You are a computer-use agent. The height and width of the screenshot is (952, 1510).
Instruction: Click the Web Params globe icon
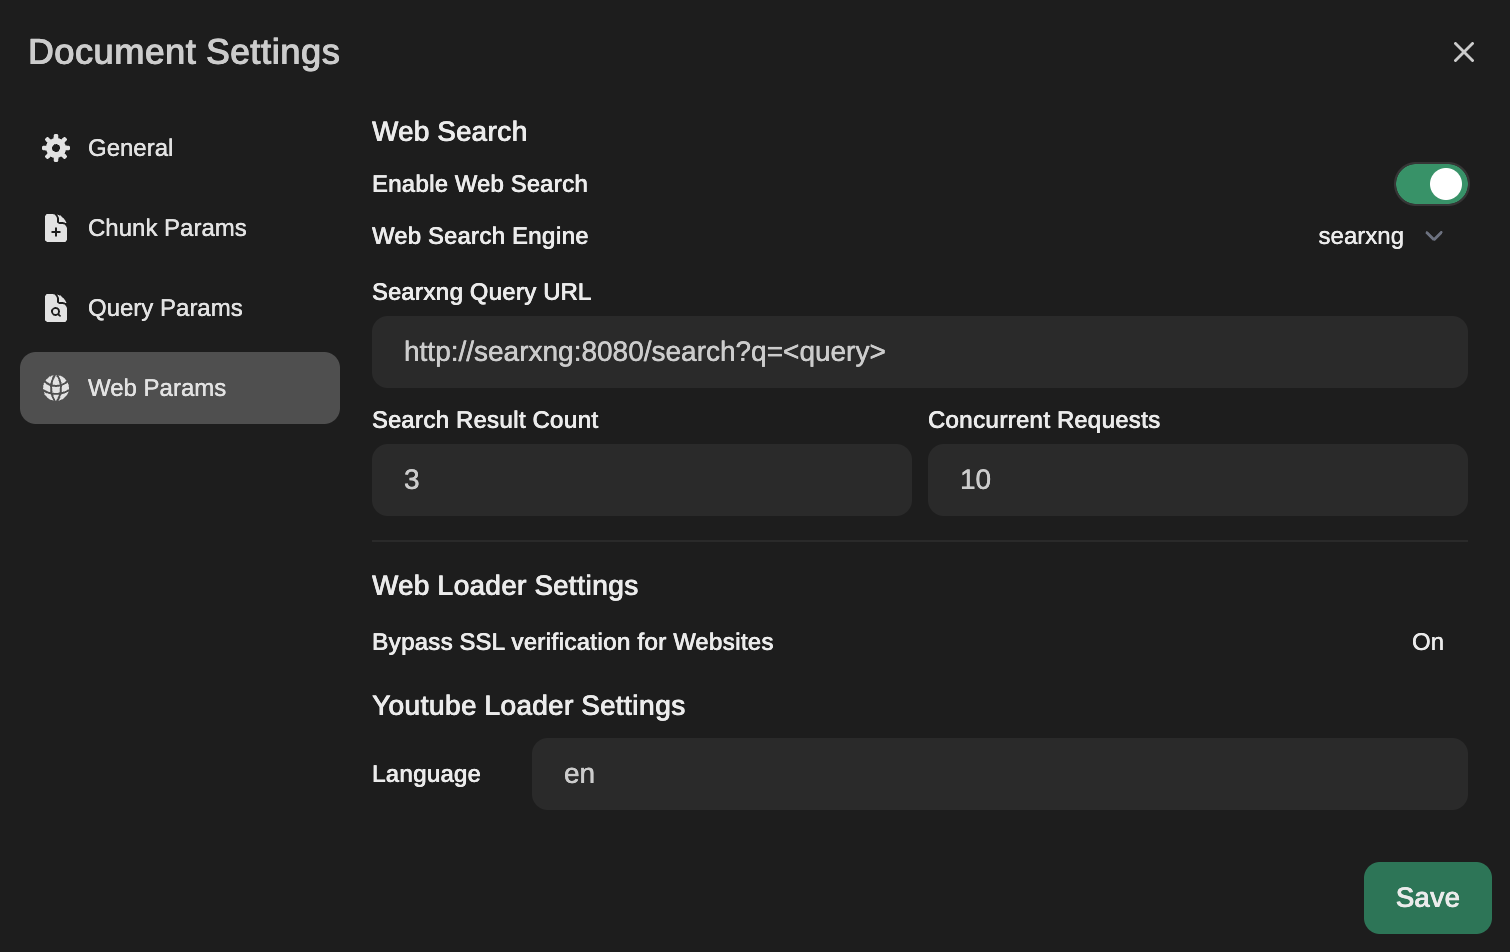pos(56,388)
